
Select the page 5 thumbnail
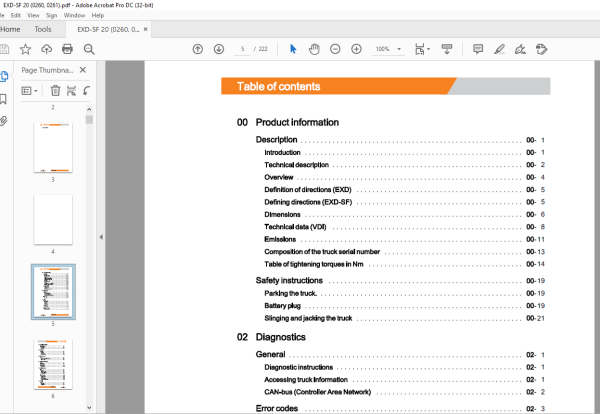[53, 292]
